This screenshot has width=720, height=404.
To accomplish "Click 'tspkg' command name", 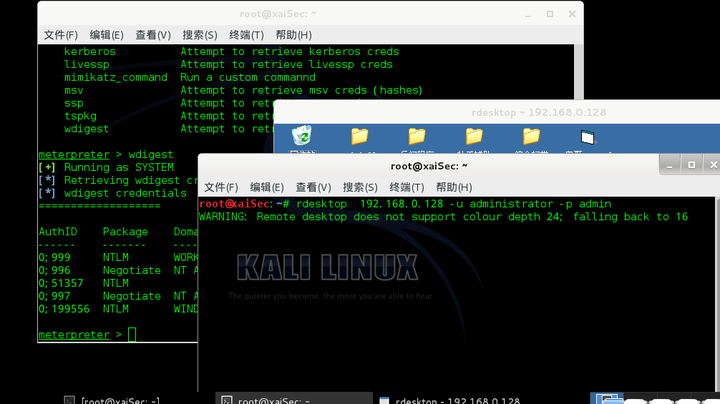I will coord(80,116).
